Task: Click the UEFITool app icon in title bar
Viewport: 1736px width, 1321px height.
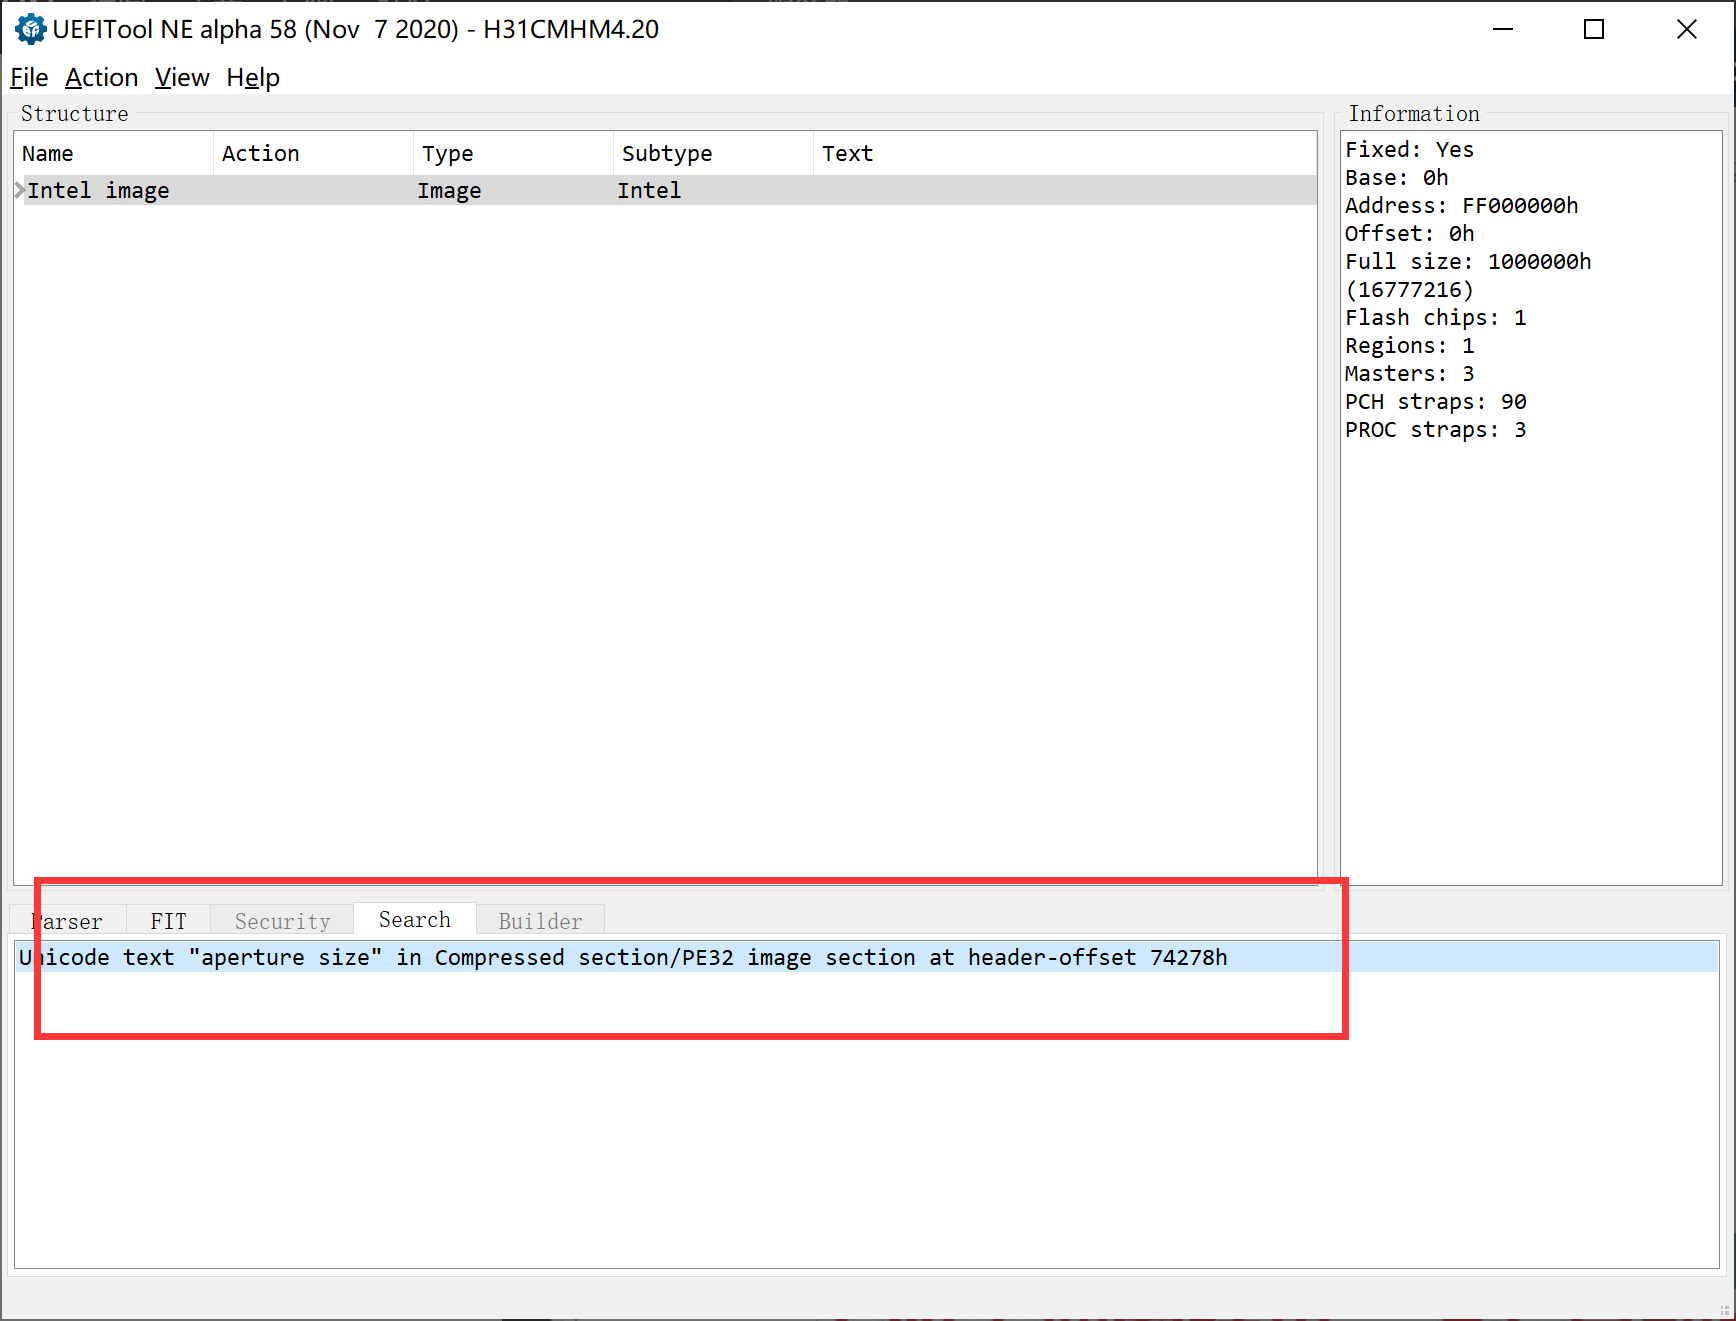Action: (30, 30)
